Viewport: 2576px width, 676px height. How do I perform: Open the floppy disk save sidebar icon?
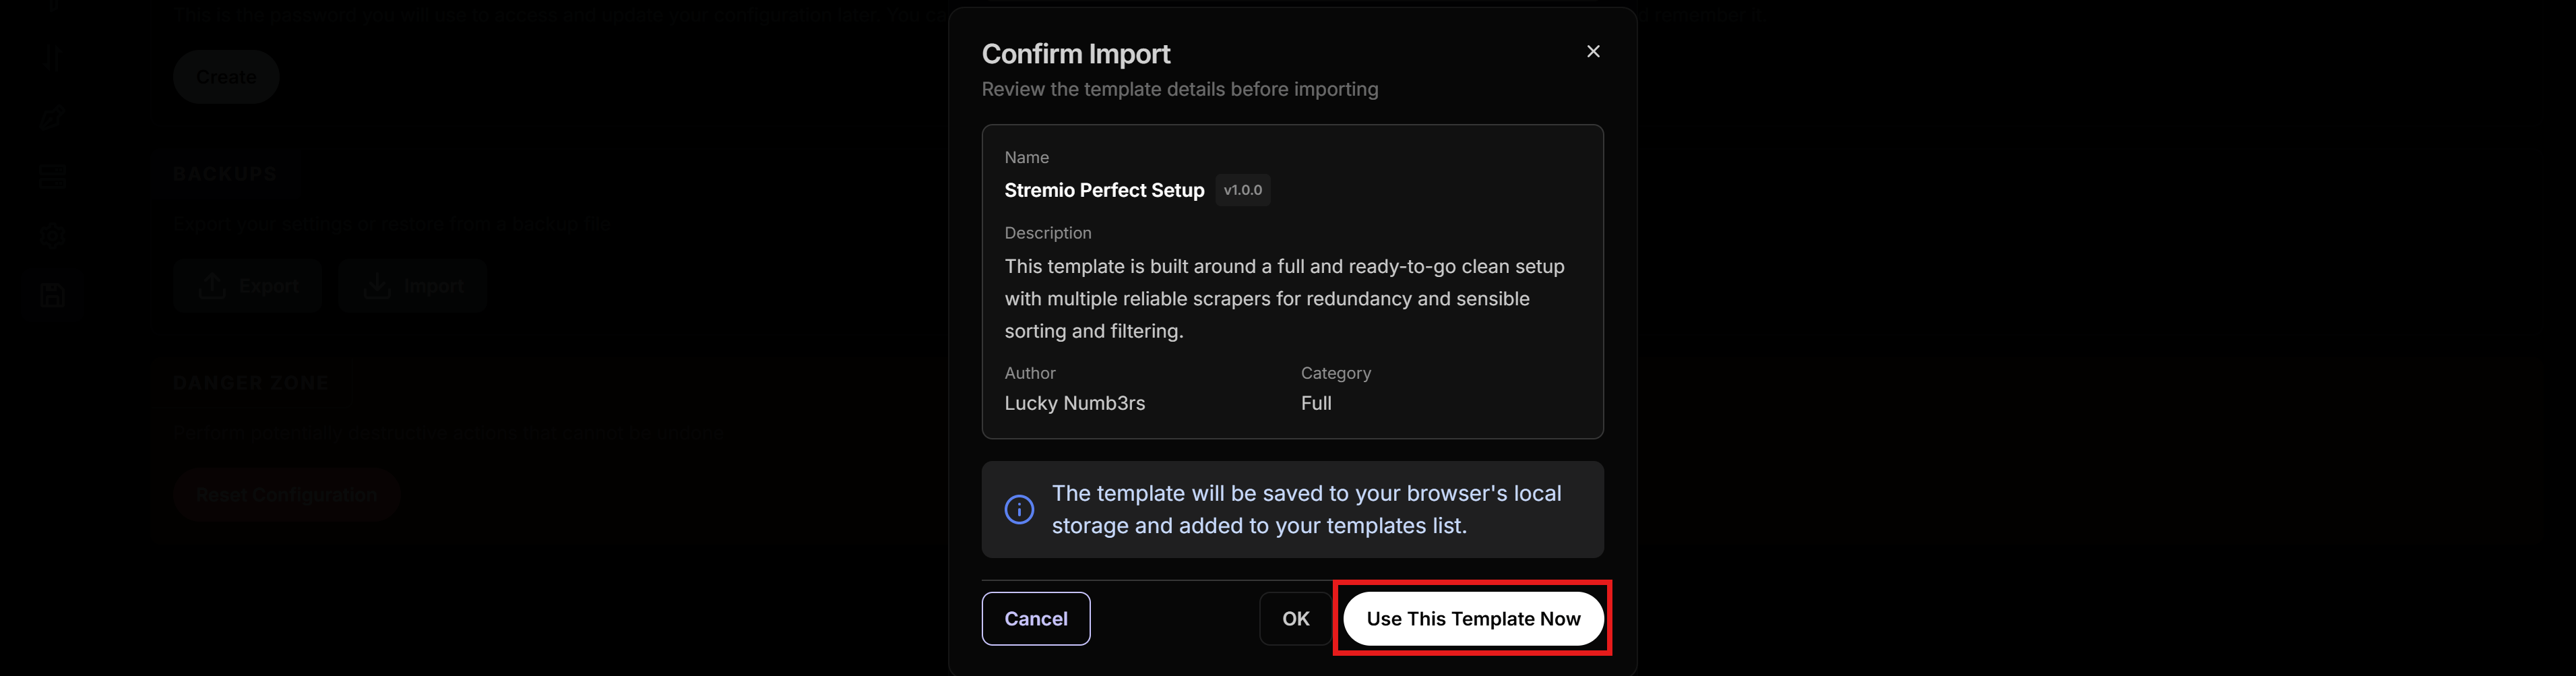[53, 295]
